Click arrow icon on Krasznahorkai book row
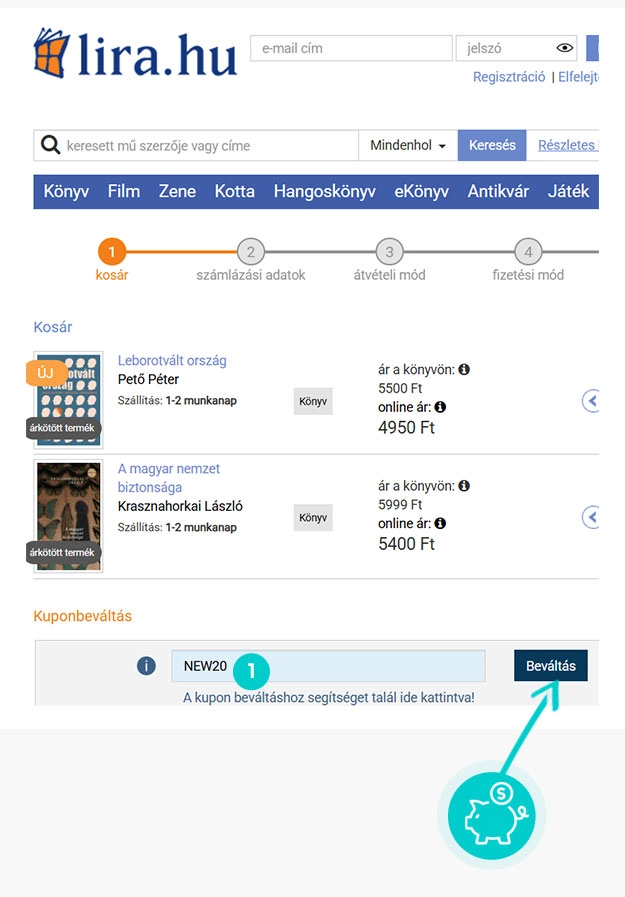This screenshot has height=897, width=625. pos(591,517)
